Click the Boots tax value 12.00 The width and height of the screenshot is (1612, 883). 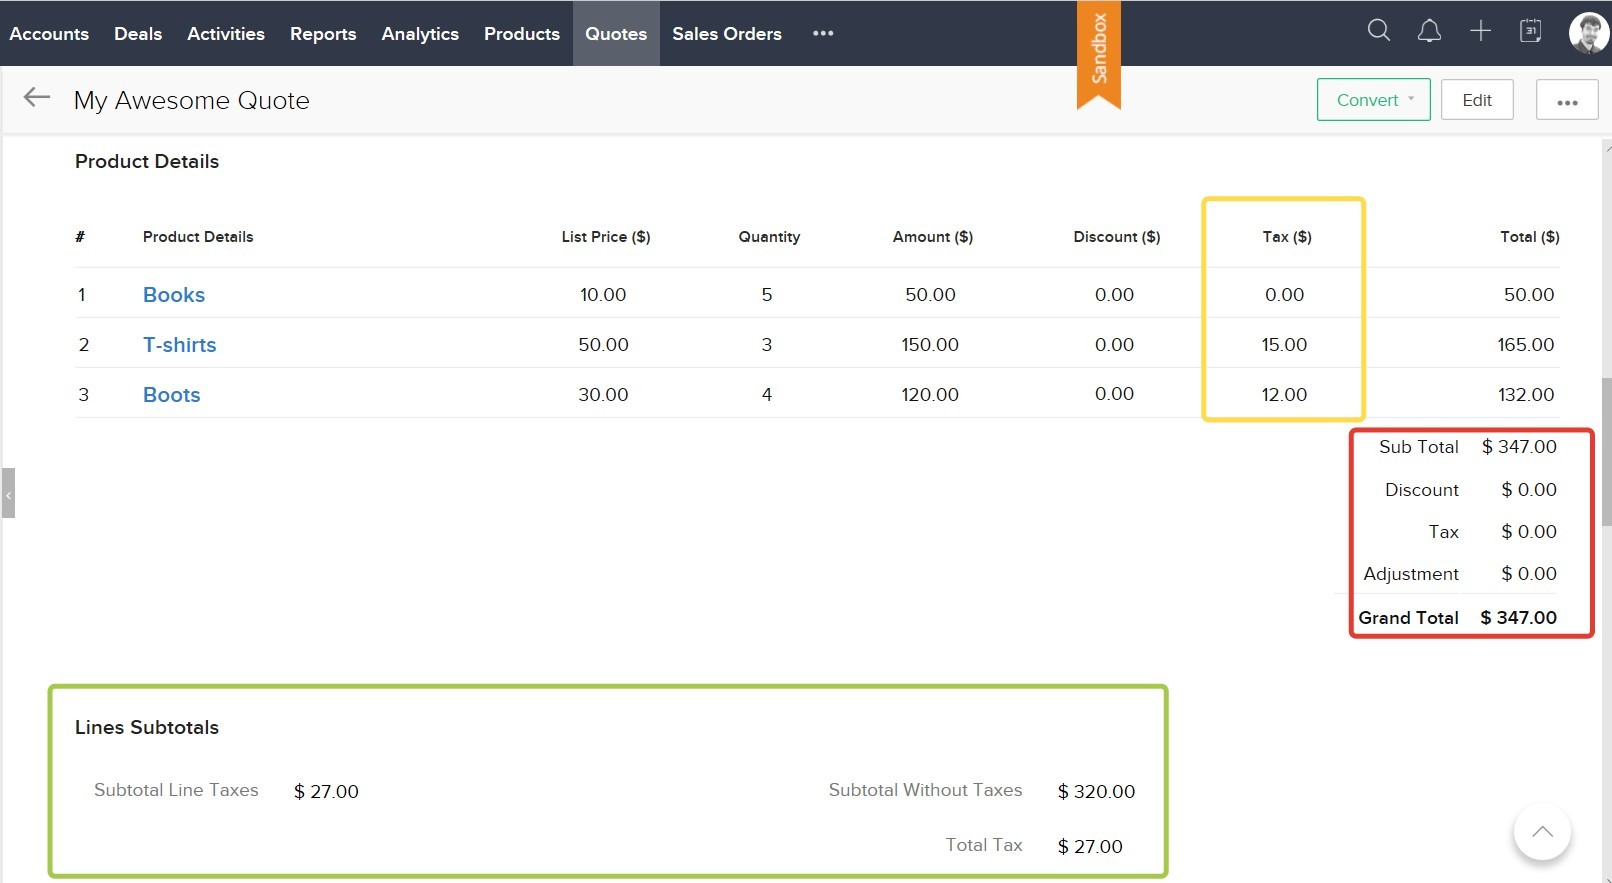click(x=1284, y=395)
